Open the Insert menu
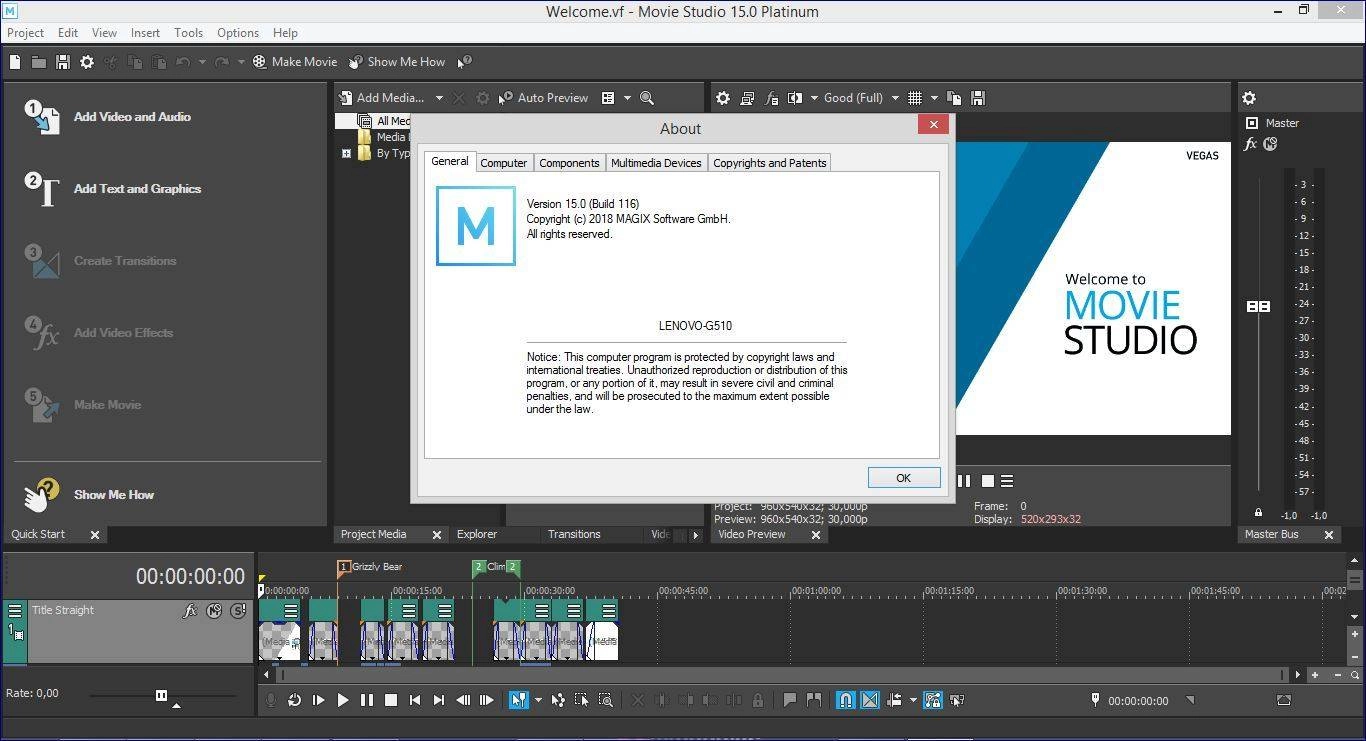 point(145,33)
